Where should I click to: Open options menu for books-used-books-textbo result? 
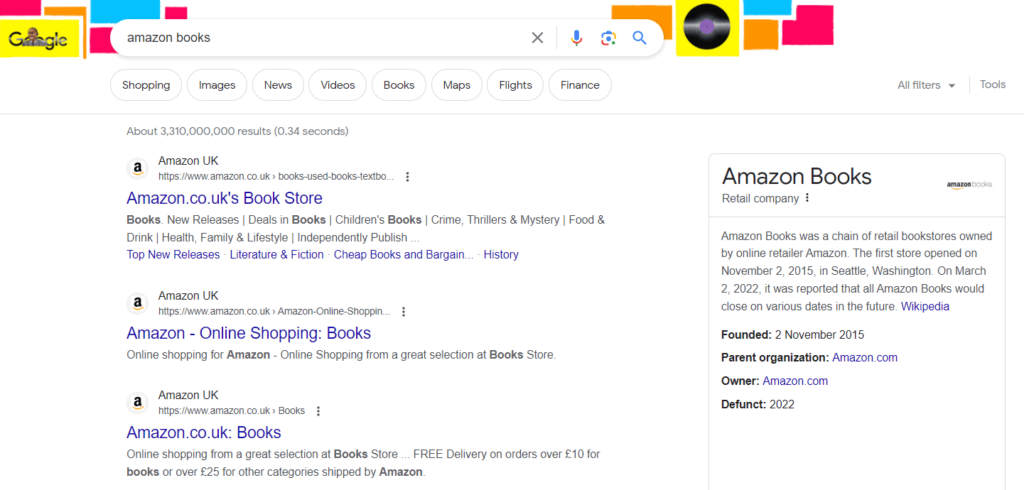[x=408, y=176]
